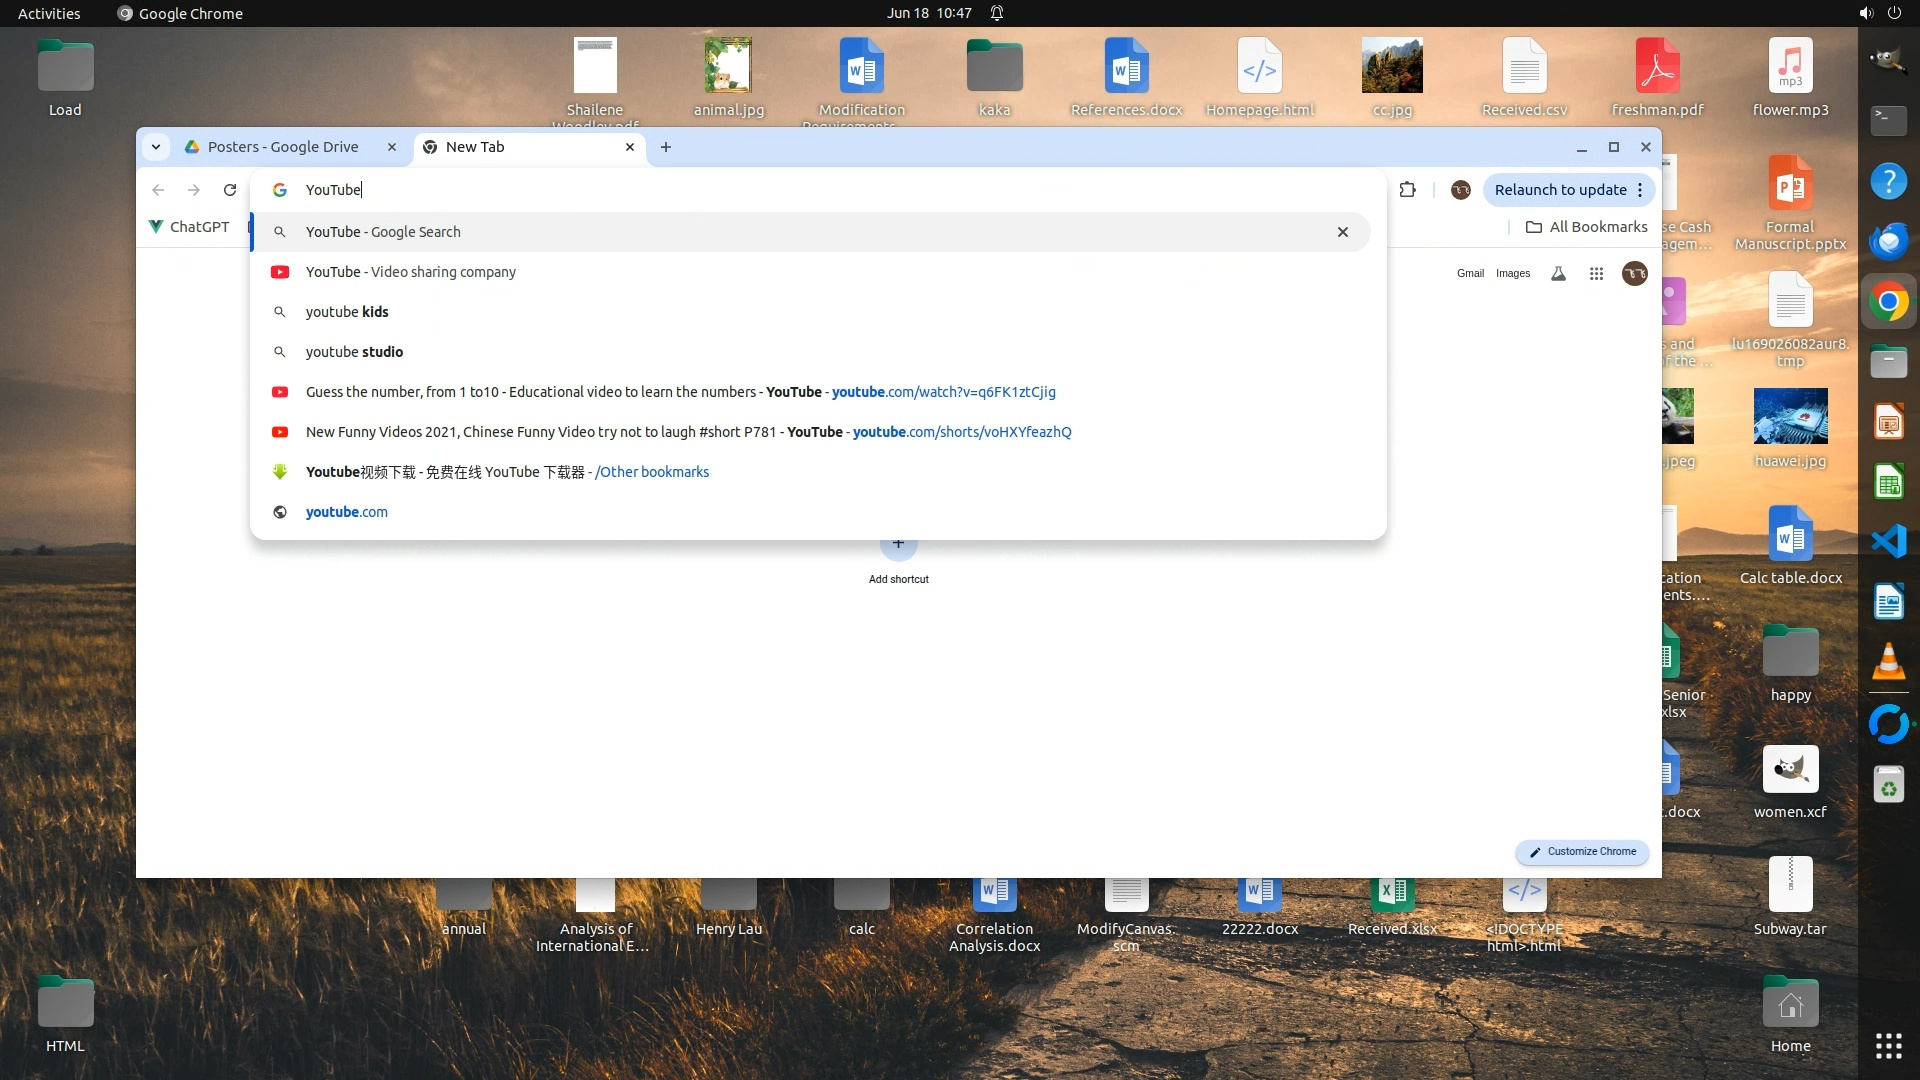Screen dimensions: 1920x1080
Task: Open Visual Studio Code from the dock
Action: 1888,541
